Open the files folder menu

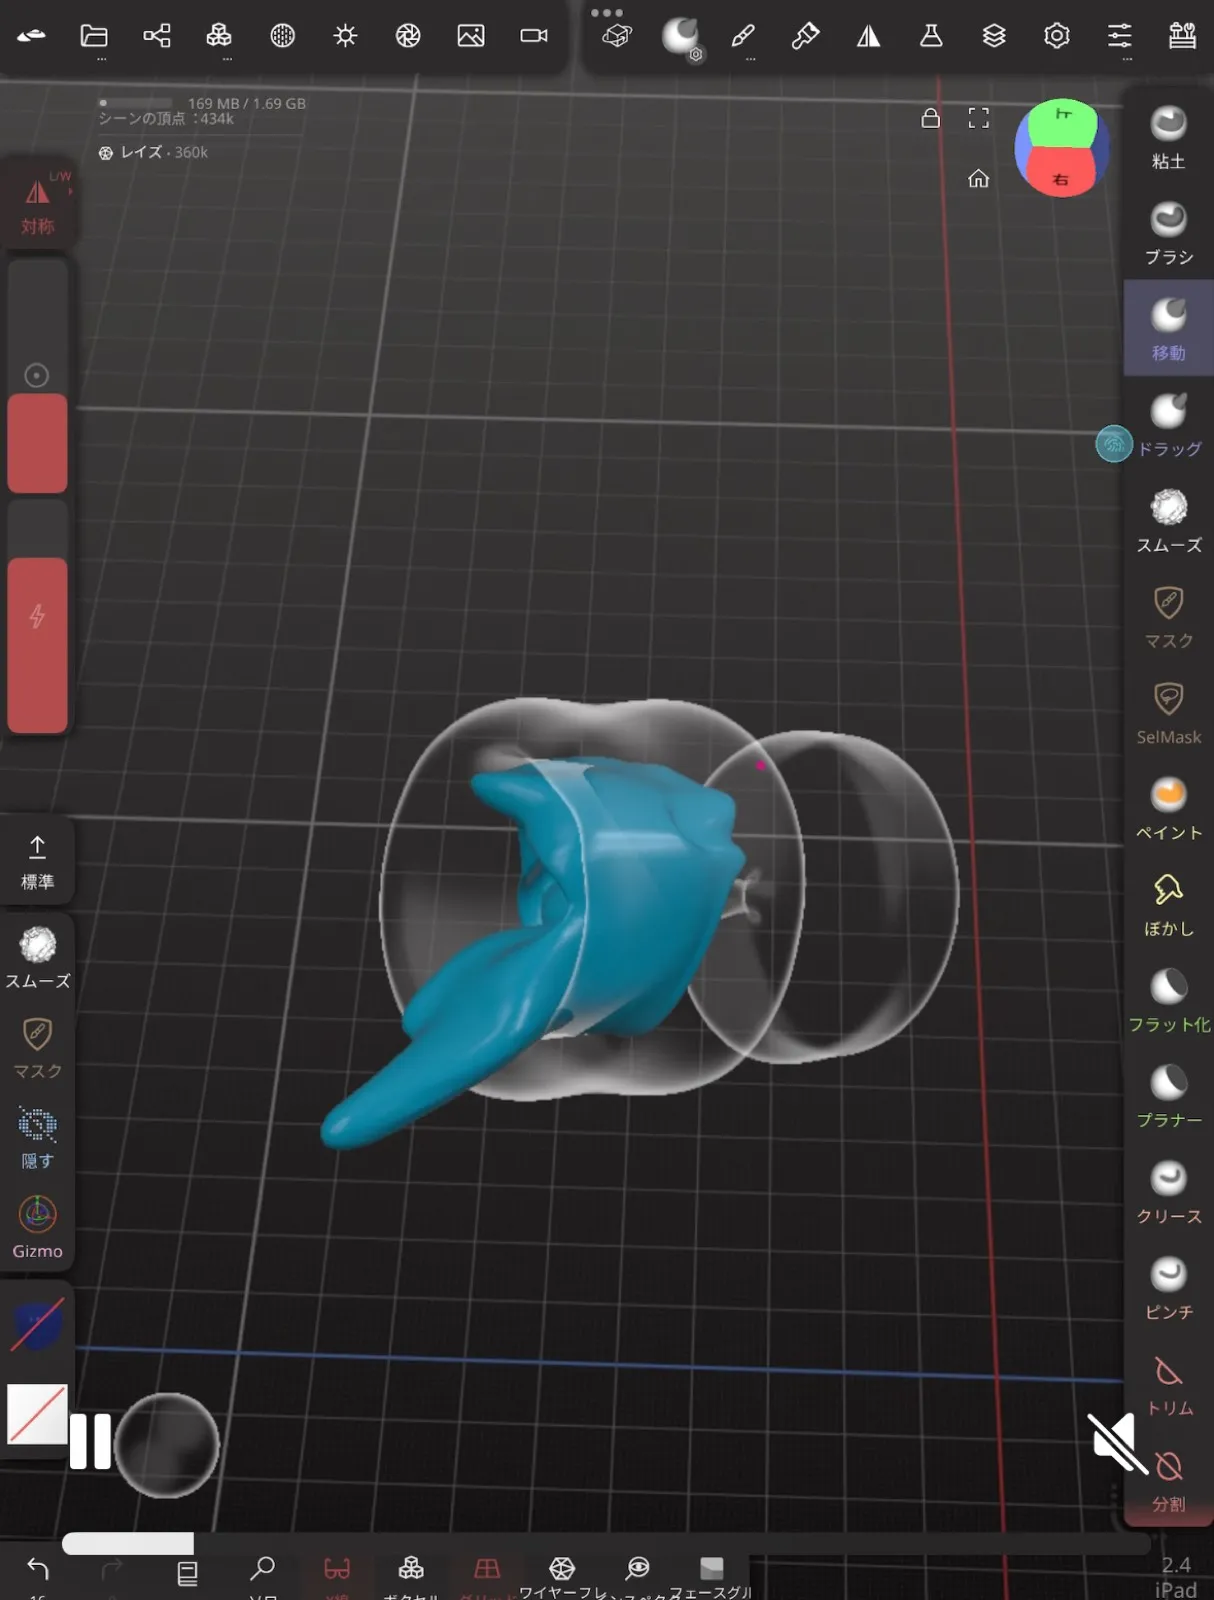[x=94, y=36]
